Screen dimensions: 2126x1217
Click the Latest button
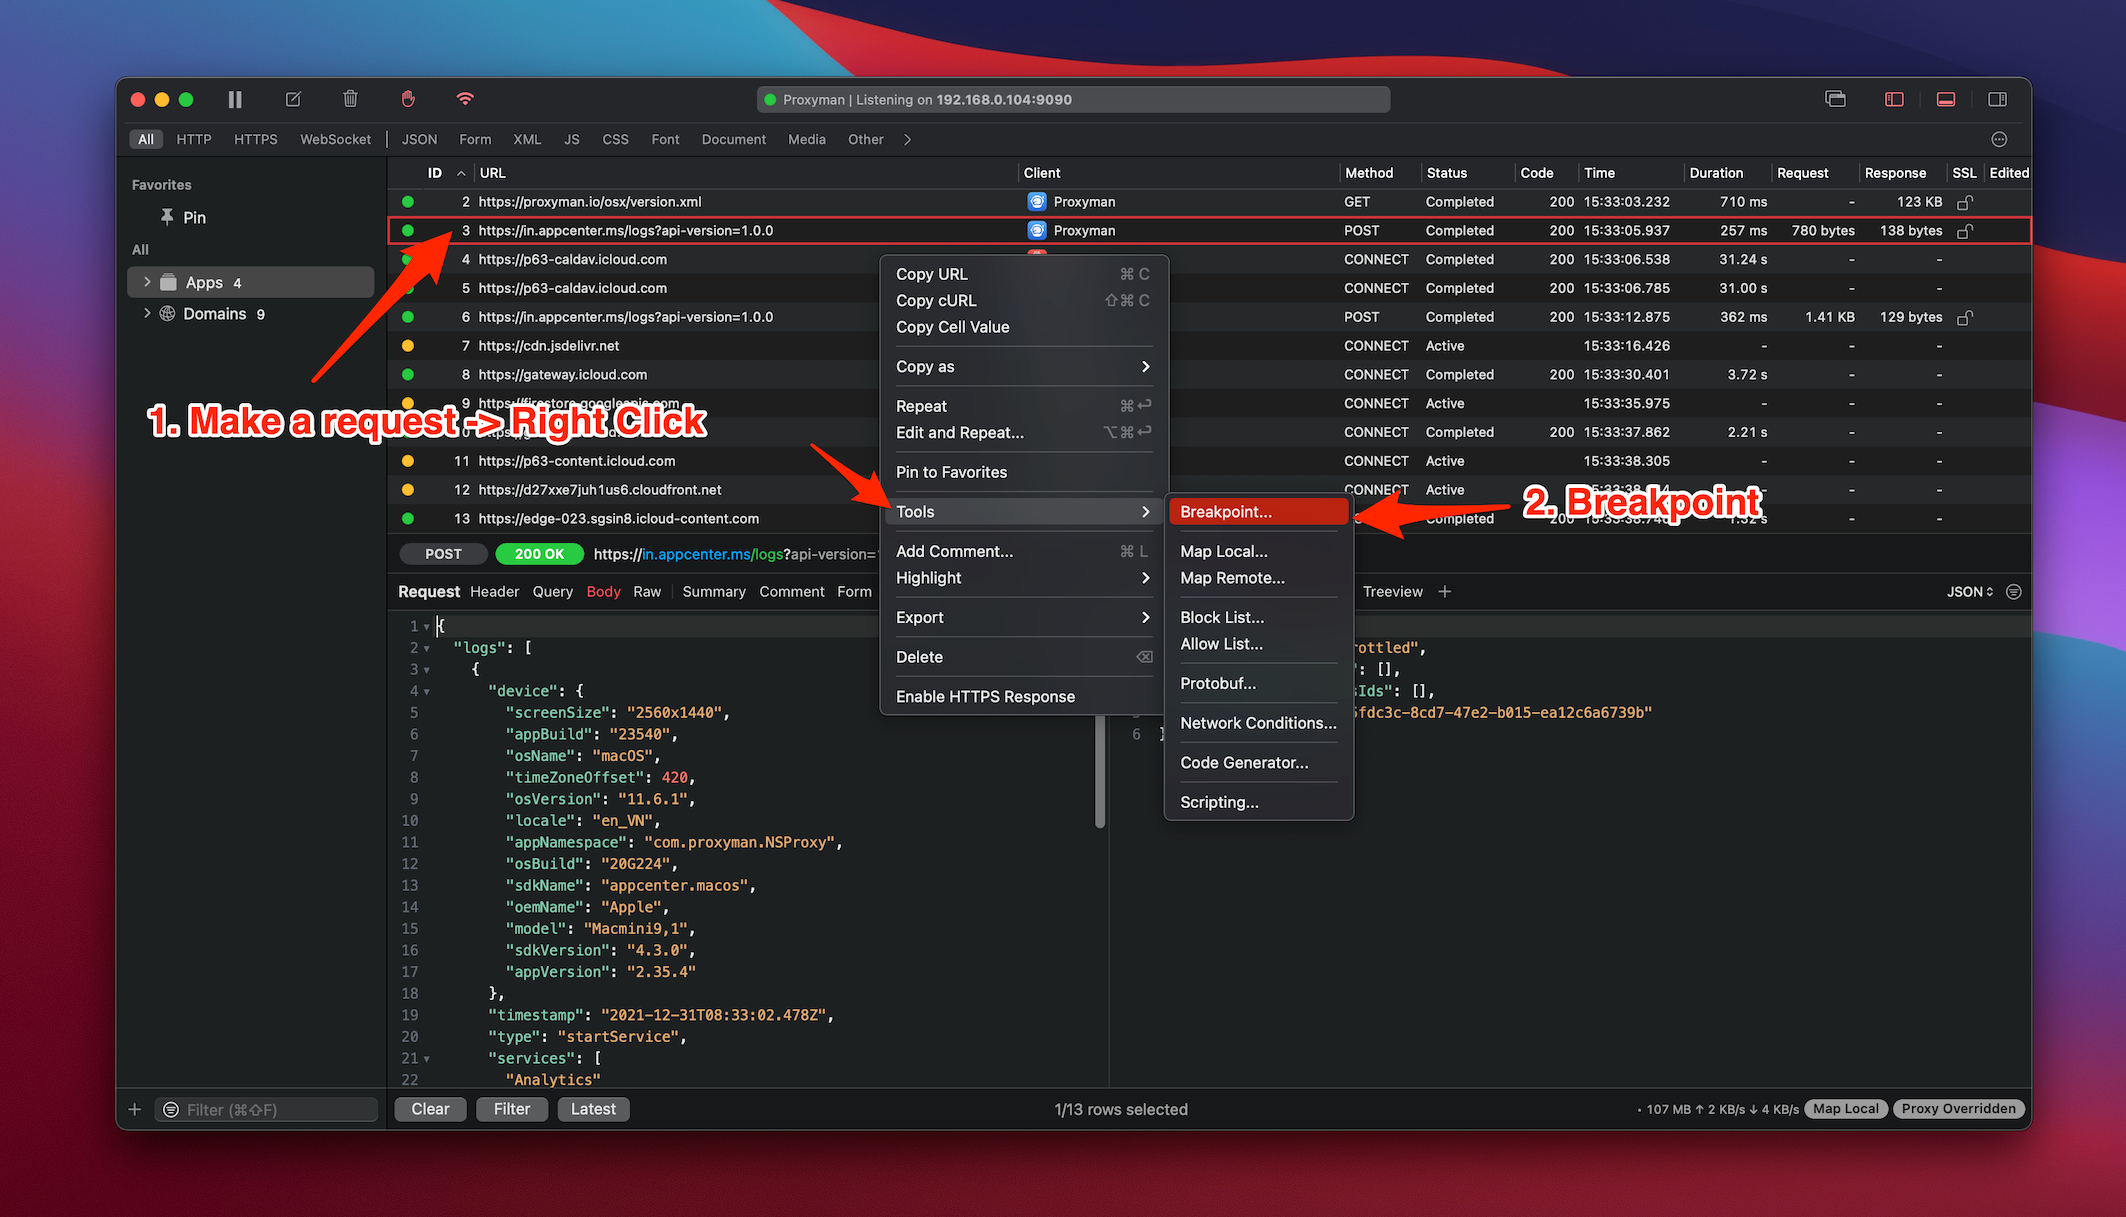tap(593, 1109)
